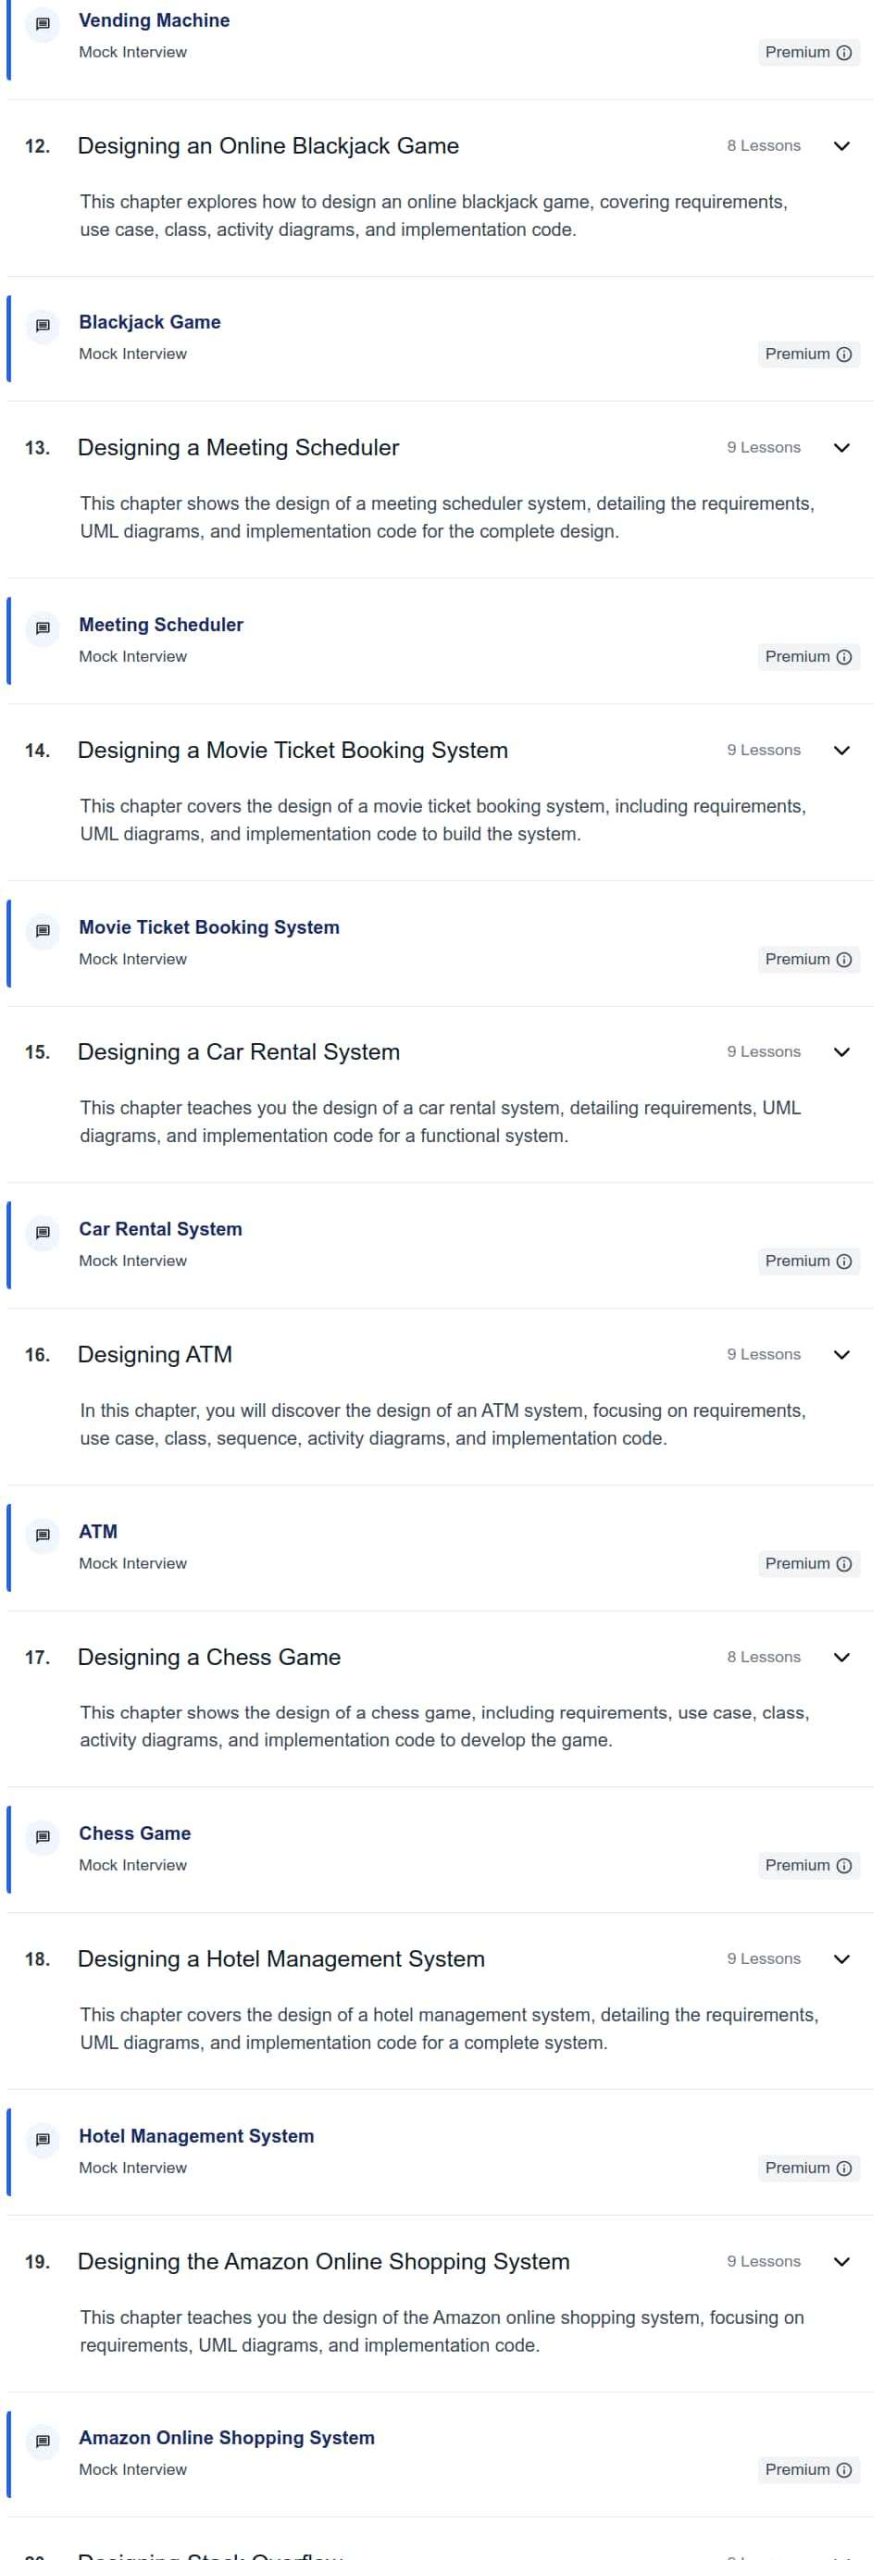884x2560 pixels.
Task: Toggle the Hotel Management System chapter chevron
Action: [x=842, y=1959]
